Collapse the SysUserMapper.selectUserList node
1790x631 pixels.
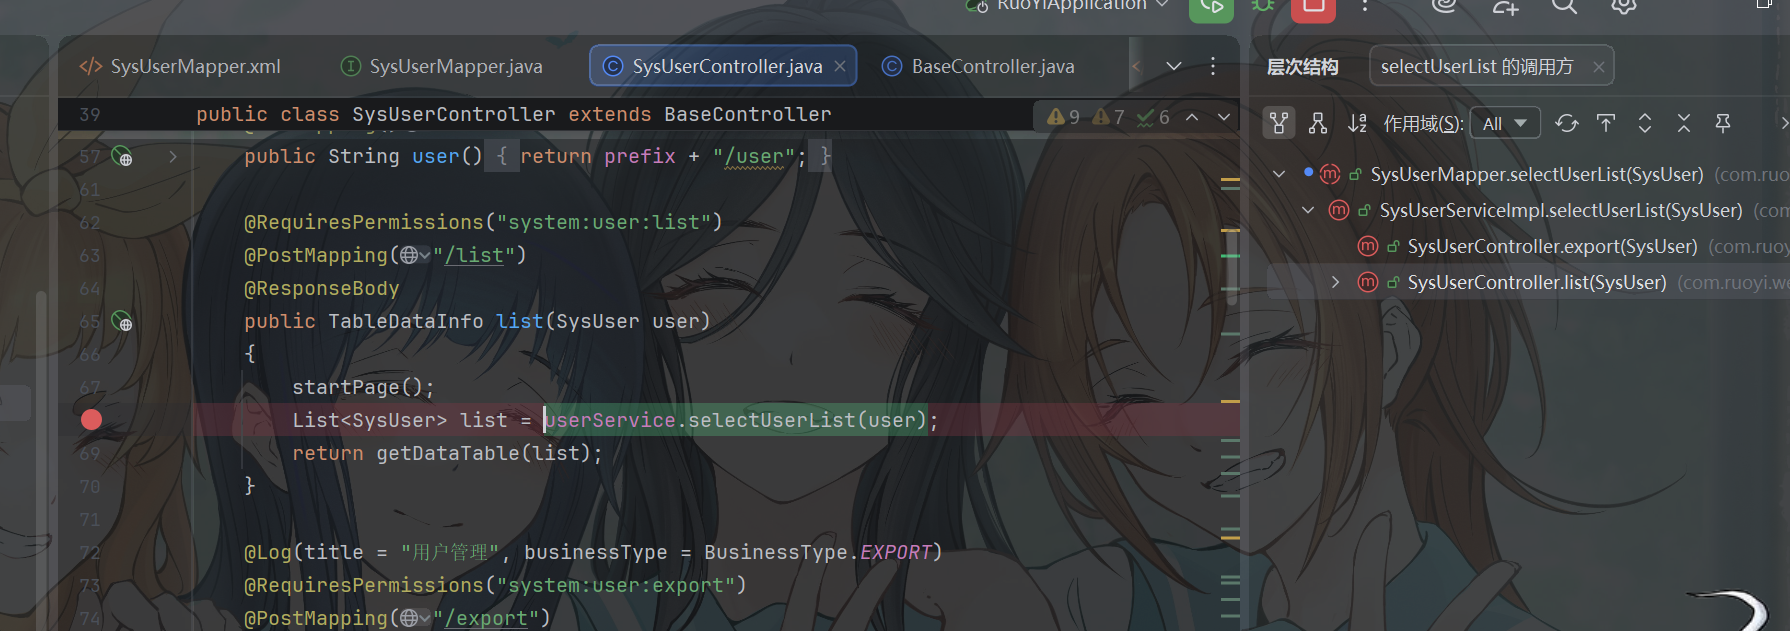pyautogui.click(x=1279, y=174)
